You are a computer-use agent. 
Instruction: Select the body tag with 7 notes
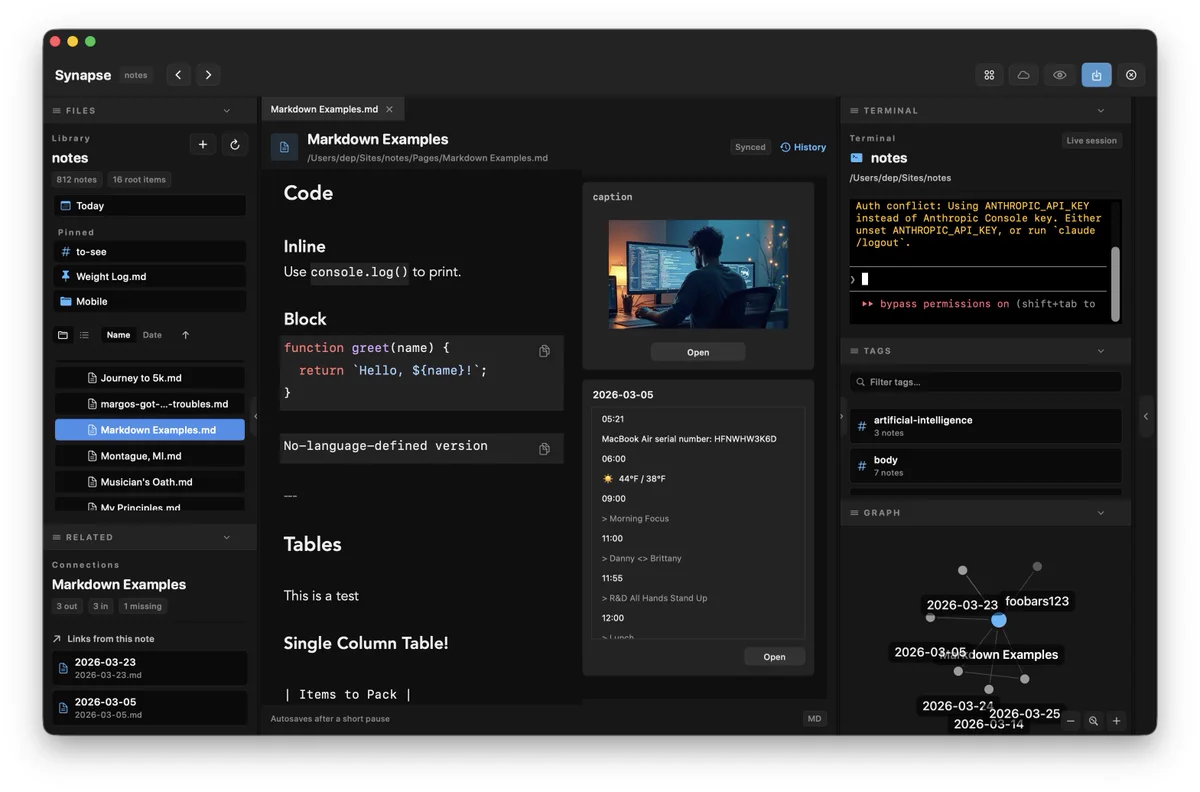tap(986, 466)
